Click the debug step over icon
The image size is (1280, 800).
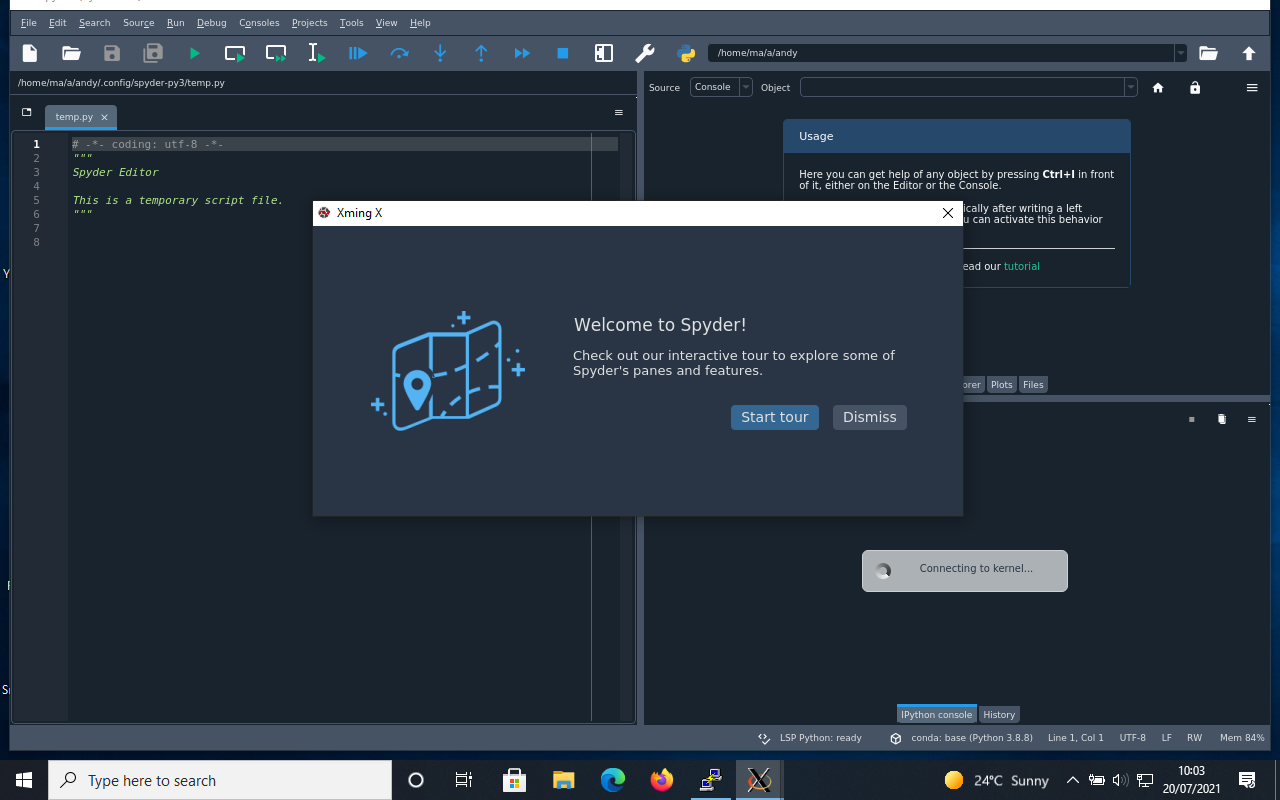click(x=399, y=53)
